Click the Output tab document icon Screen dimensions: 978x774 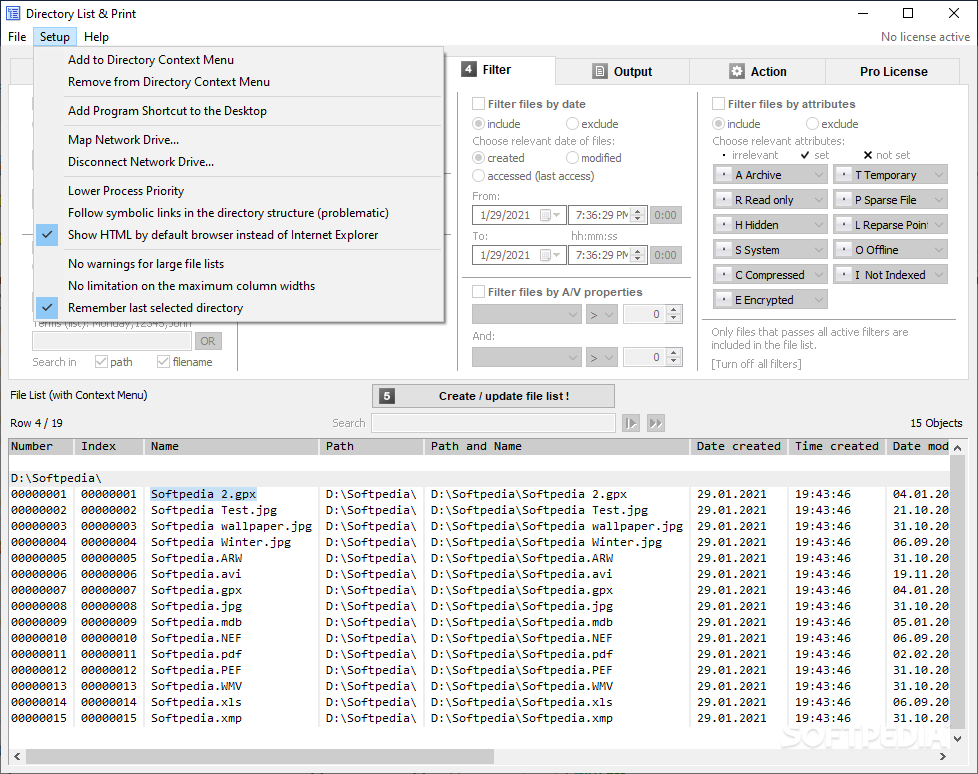[599, 71]
